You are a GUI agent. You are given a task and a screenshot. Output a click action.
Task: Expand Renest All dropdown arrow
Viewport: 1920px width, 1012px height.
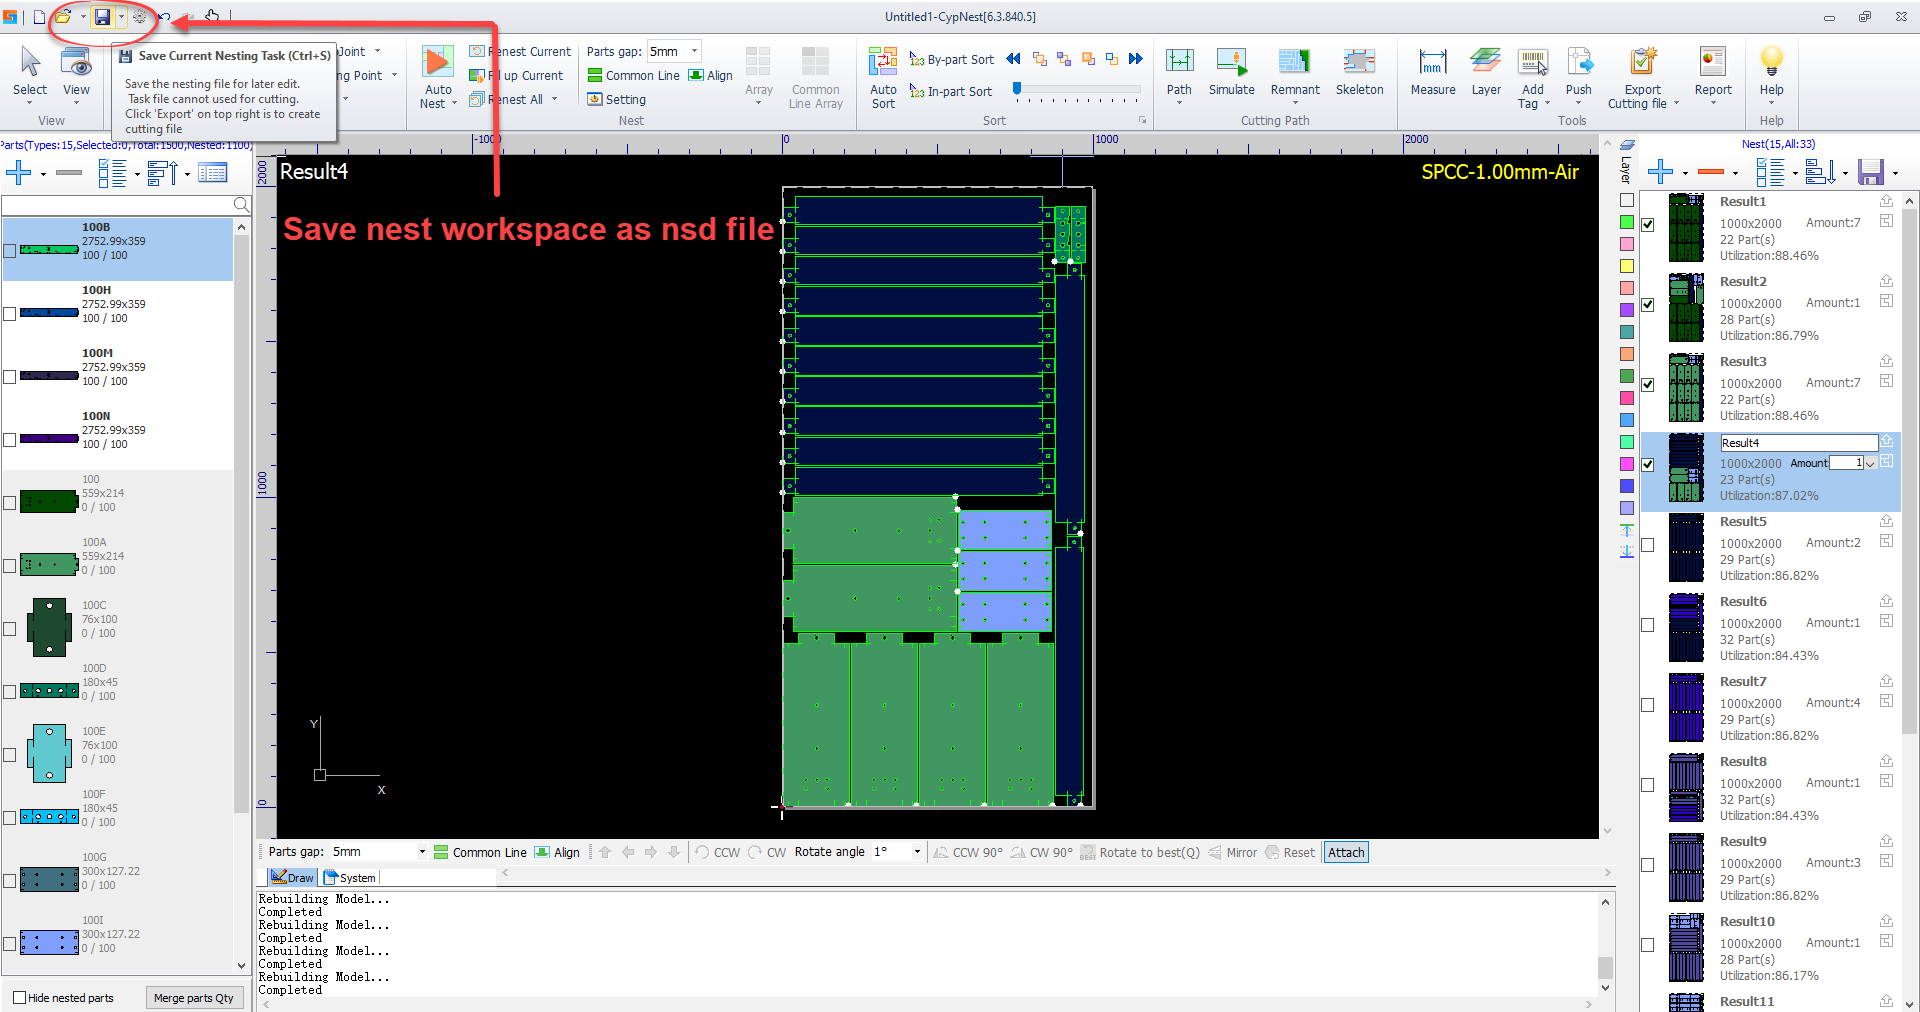point(554,99)
